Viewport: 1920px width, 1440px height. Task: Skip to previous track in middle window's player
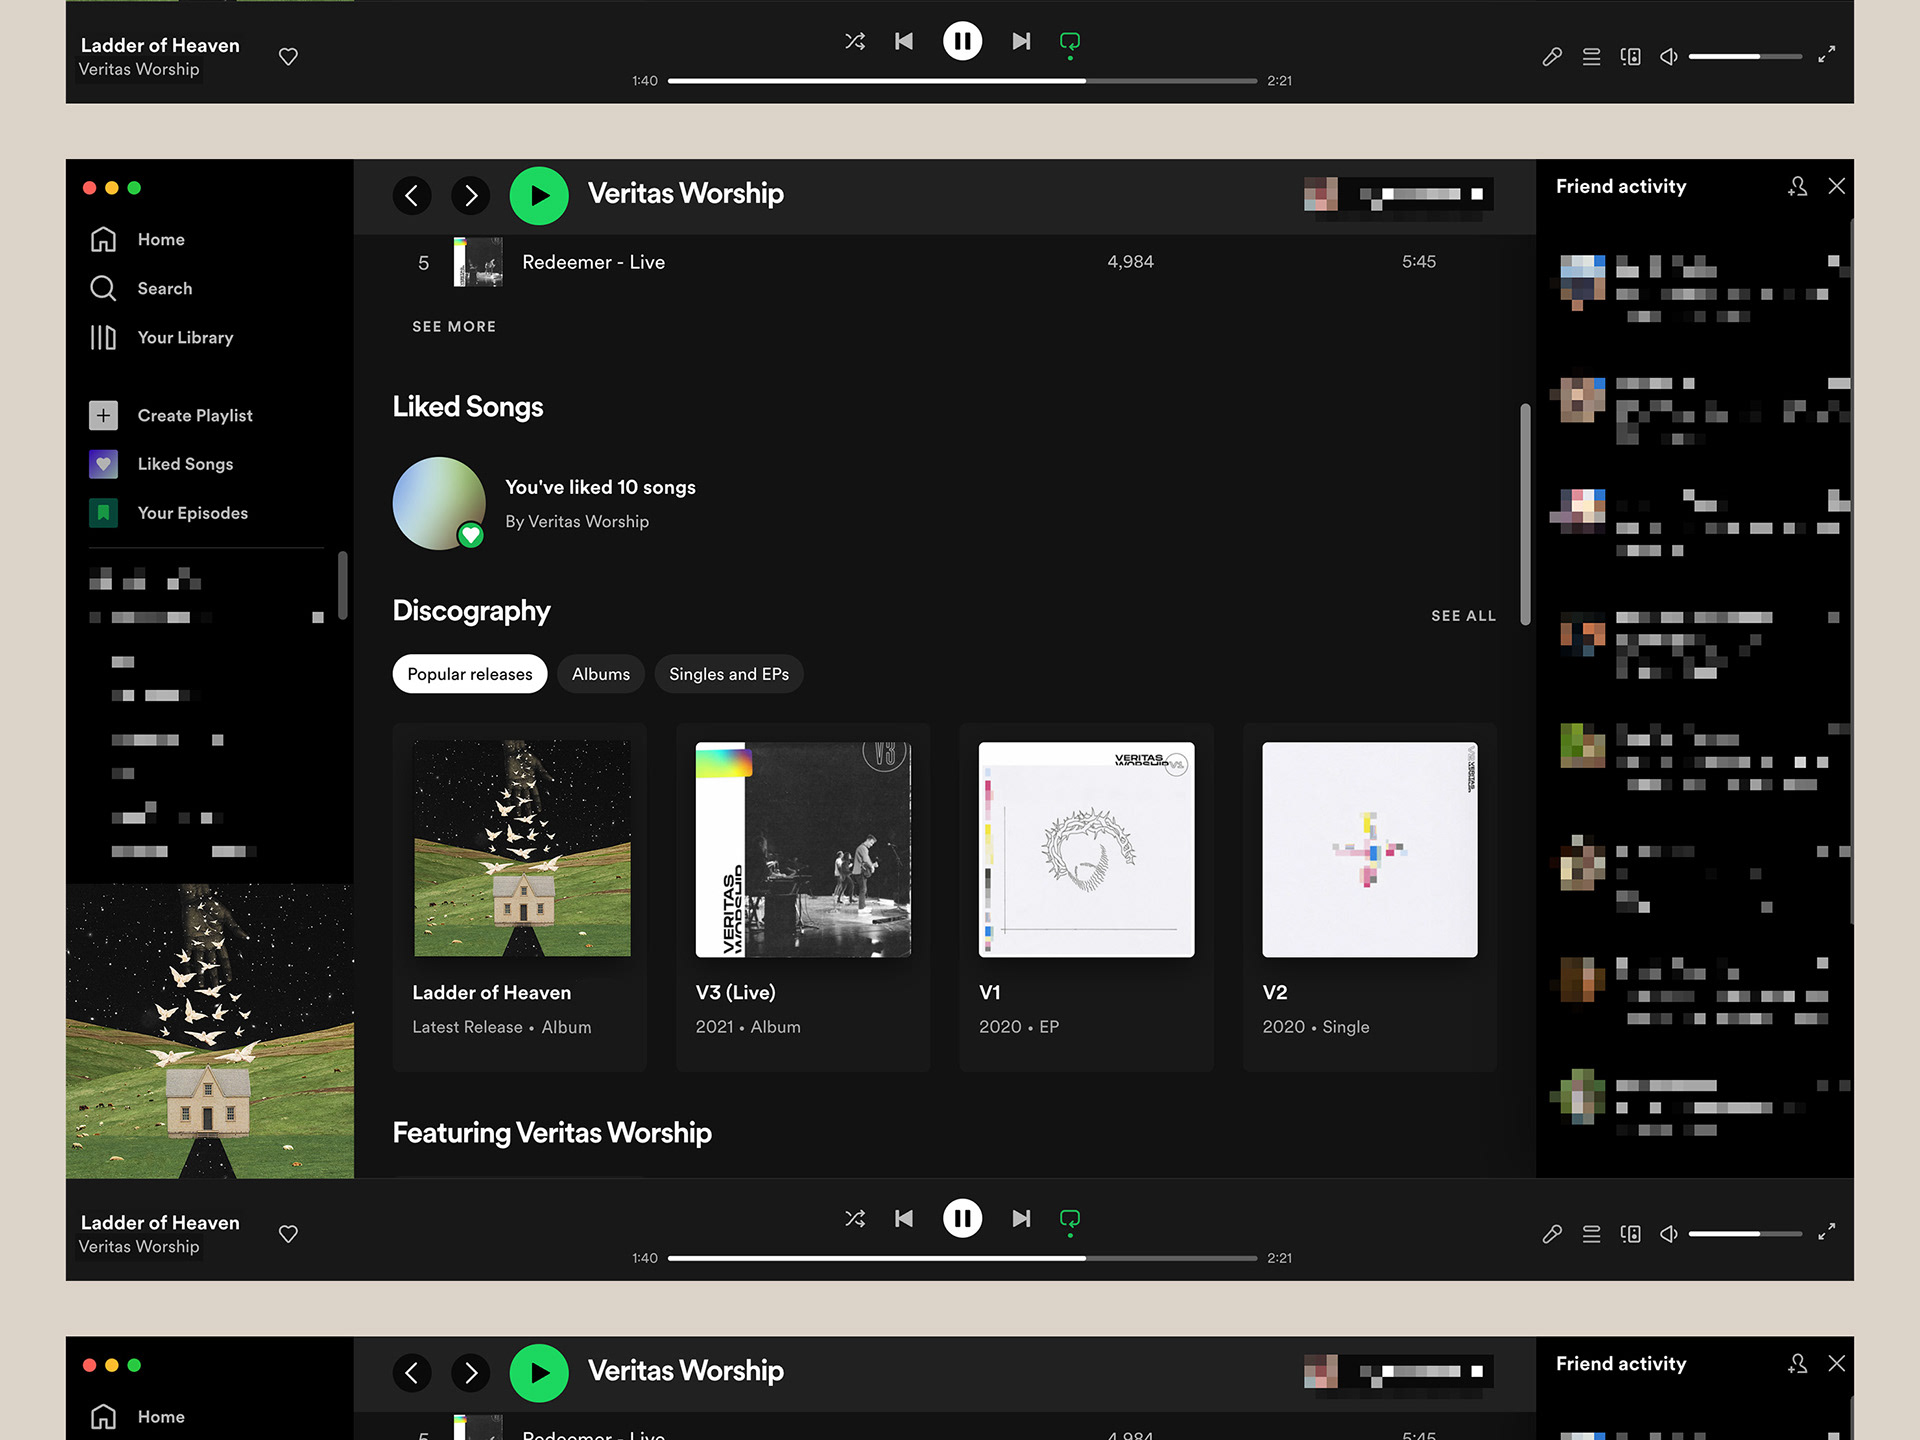(904, 1219)
